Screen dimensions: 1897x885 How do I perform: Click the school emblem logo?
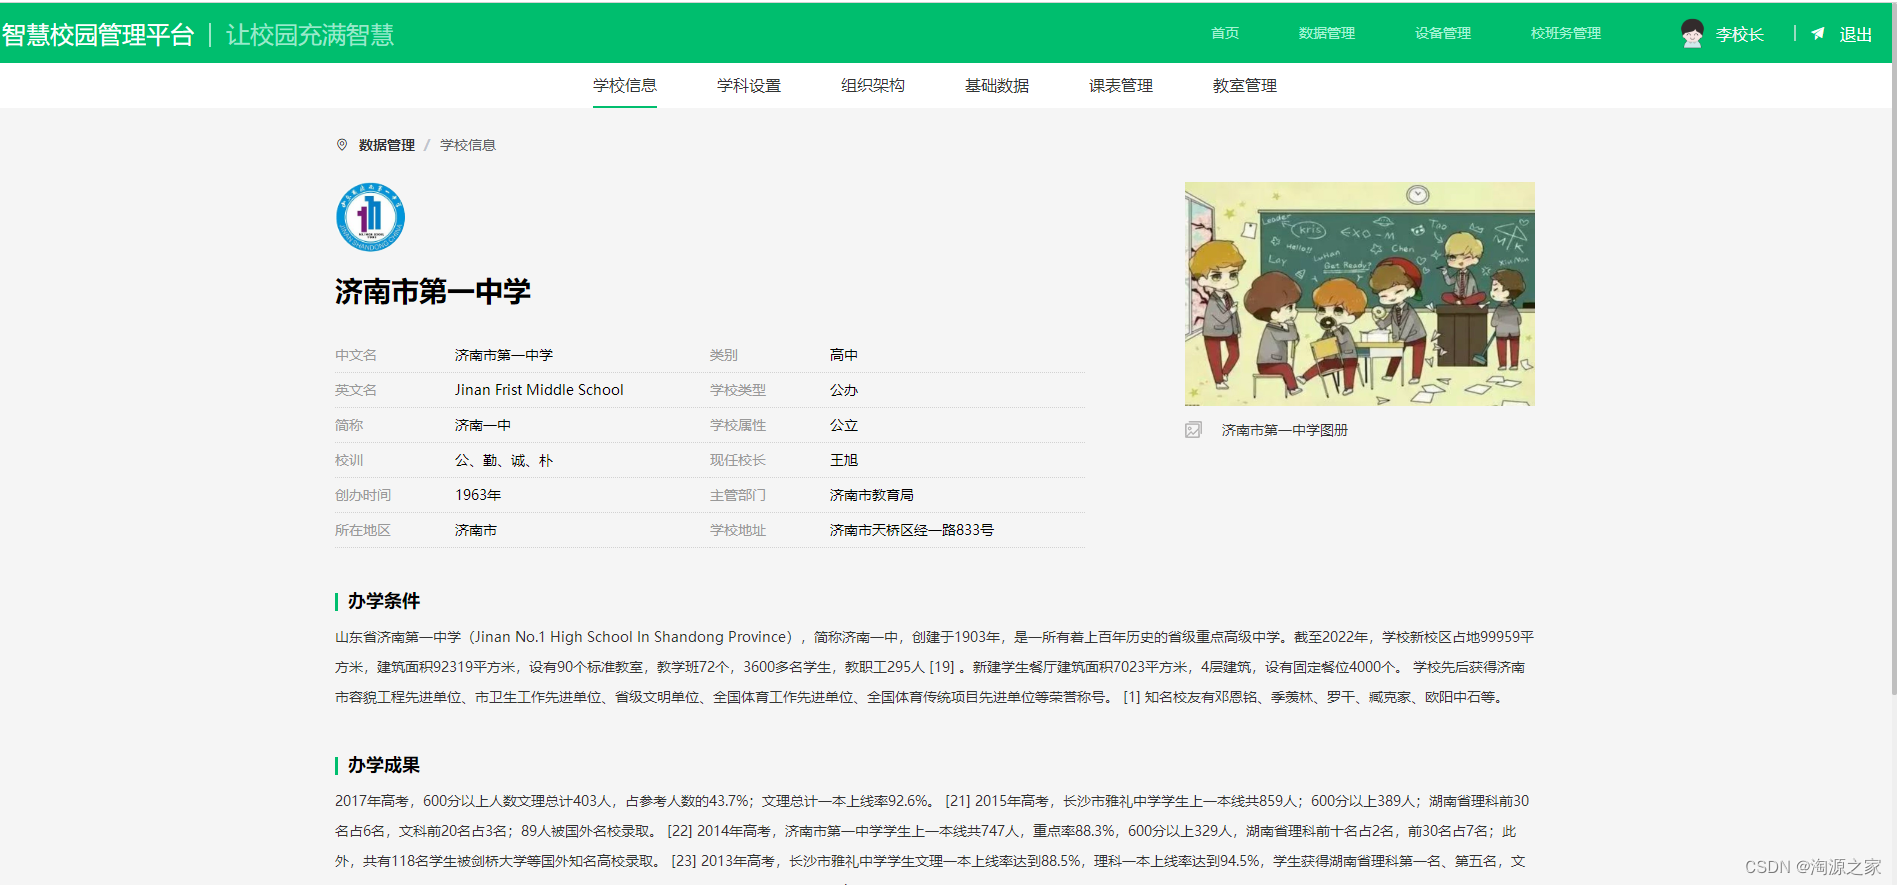pos(370,217)
